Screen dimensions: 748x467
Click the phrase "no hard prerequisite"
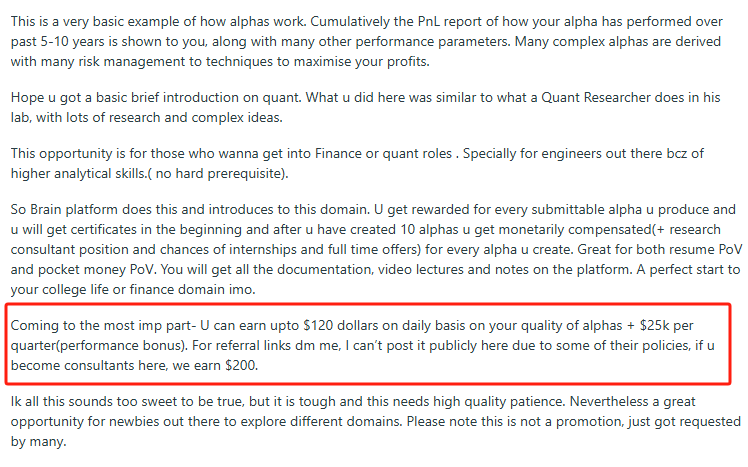pyautogui.click(x=220, y=174)
